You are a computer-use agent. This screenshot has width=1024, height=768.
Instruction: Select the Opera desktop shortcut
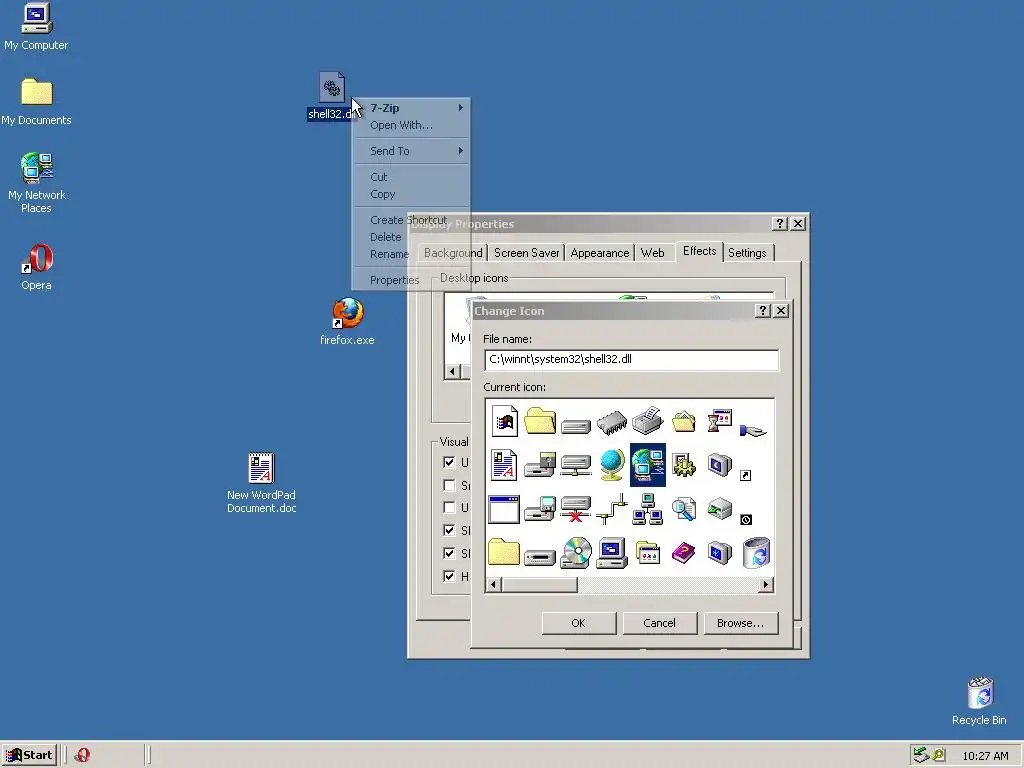pyautogui.click(x=36, y=266)
